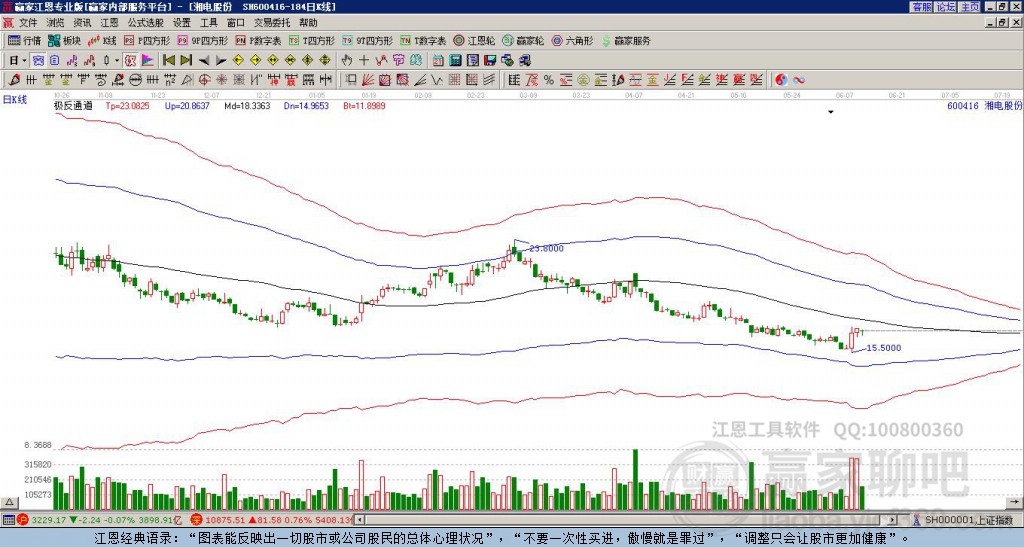Open the calculator icon
Image resolution: width=1024 pixels, height=548 pixels.
(x=455, y=61)
